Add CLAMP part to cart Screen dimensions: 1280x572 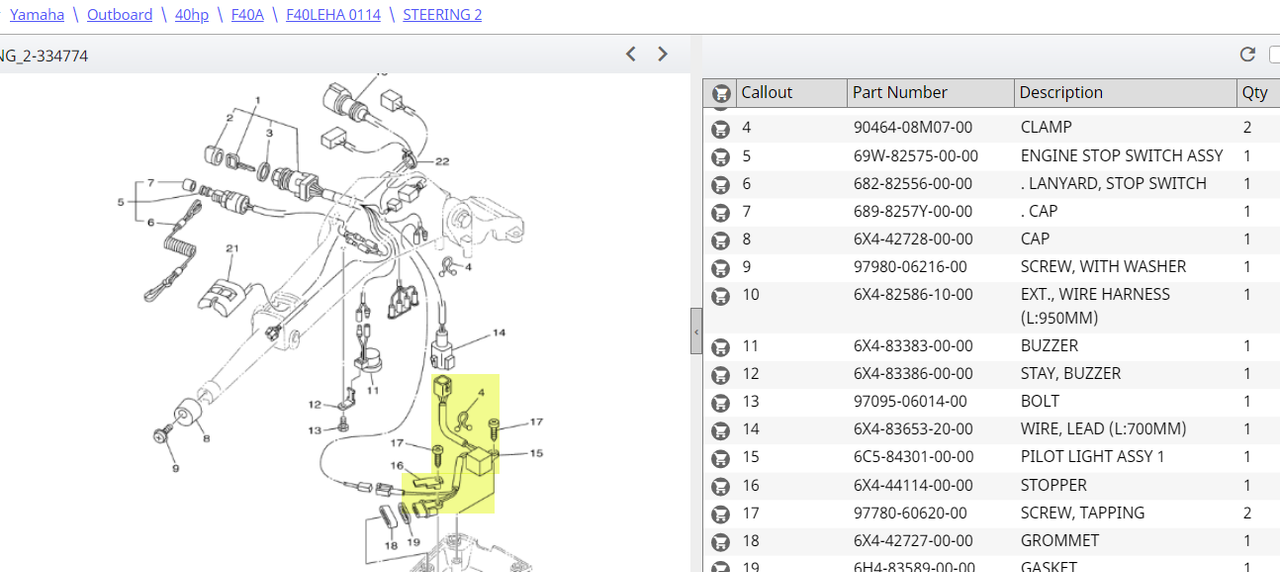tap(720, 128)
